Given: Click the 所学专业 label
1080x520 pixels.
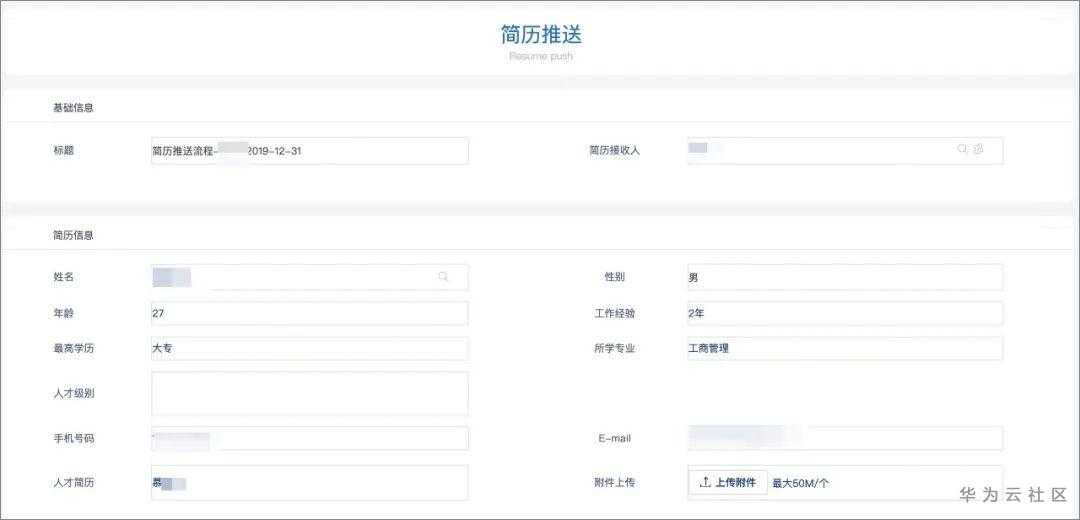Looking at the screenshot, I should coord(614,349).
